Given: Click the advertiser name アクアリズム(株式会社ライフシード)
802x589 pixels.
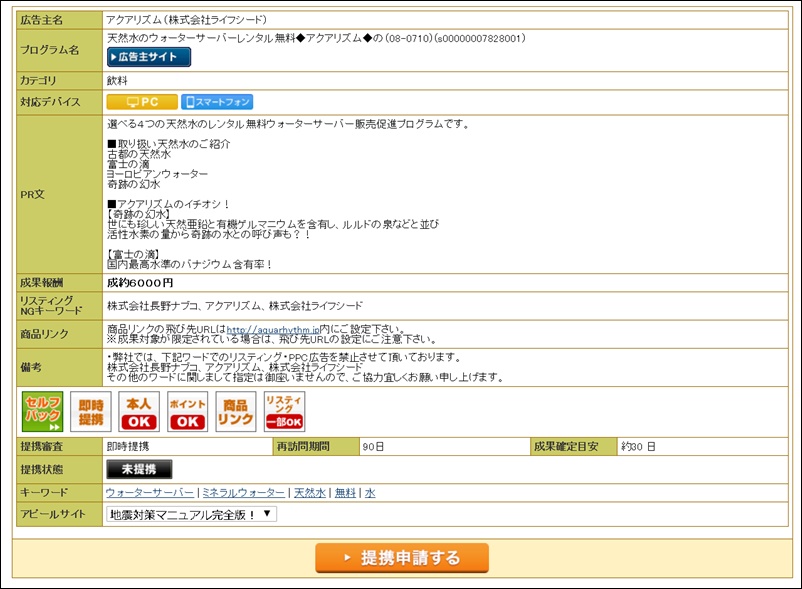Looking at the screenshot, I should (187, 20).
